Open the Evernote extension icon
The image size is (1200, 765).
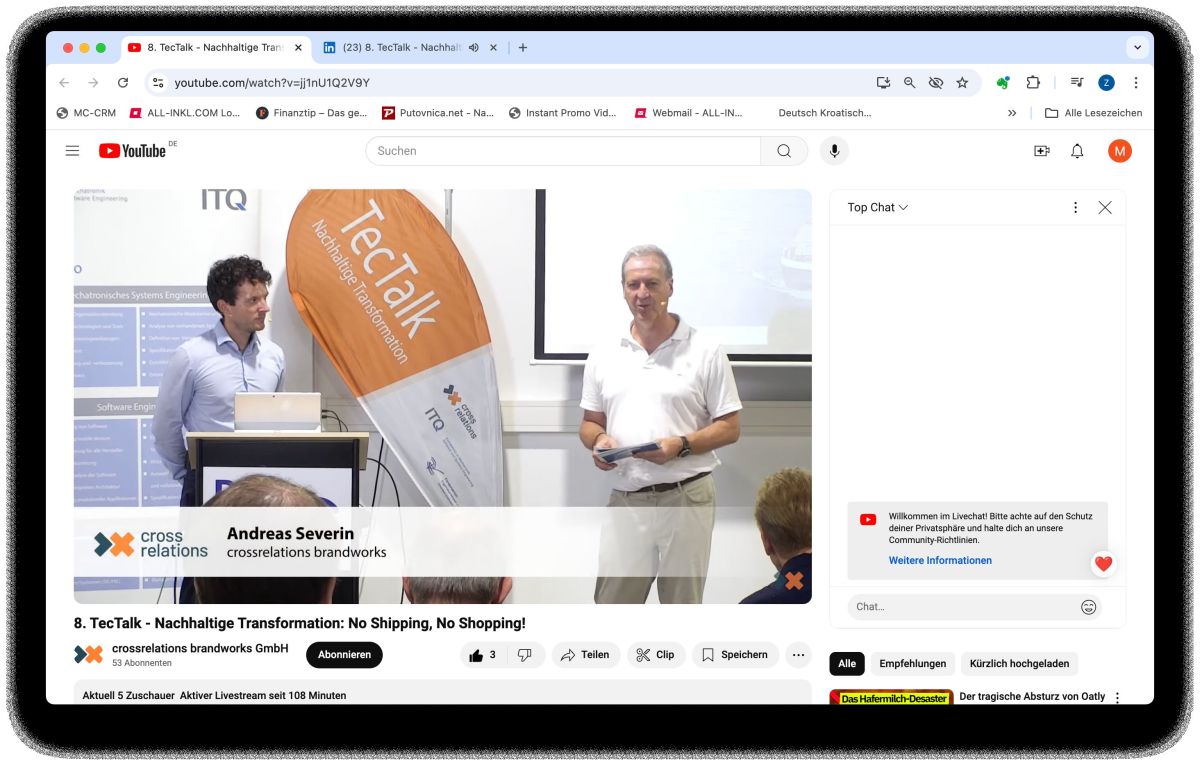(1003, 83)
